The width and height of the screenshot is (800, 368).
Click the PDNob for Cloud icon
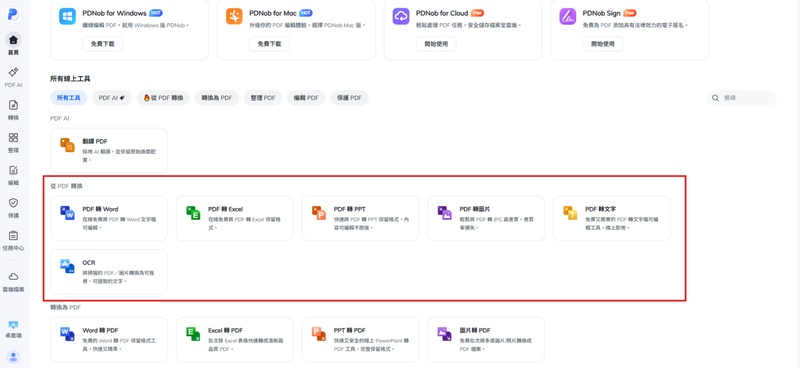(401, 16)
